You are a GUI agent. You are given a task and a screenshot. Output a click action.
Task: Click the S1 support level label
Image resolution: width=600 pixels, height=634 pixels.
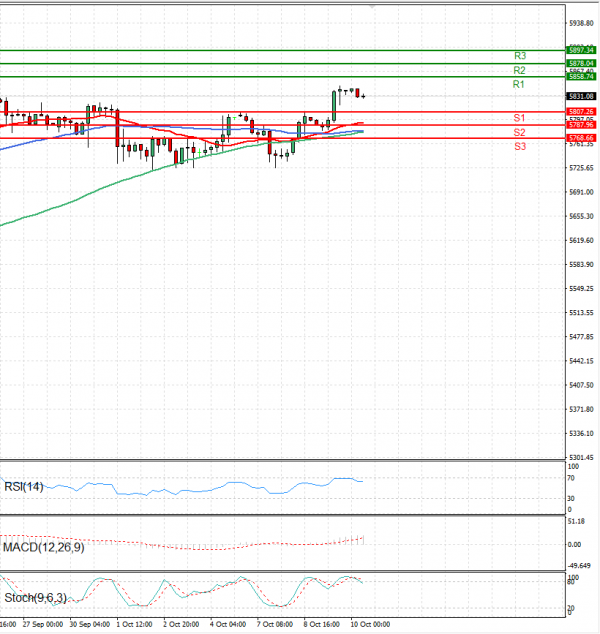[x=519, y=118]
